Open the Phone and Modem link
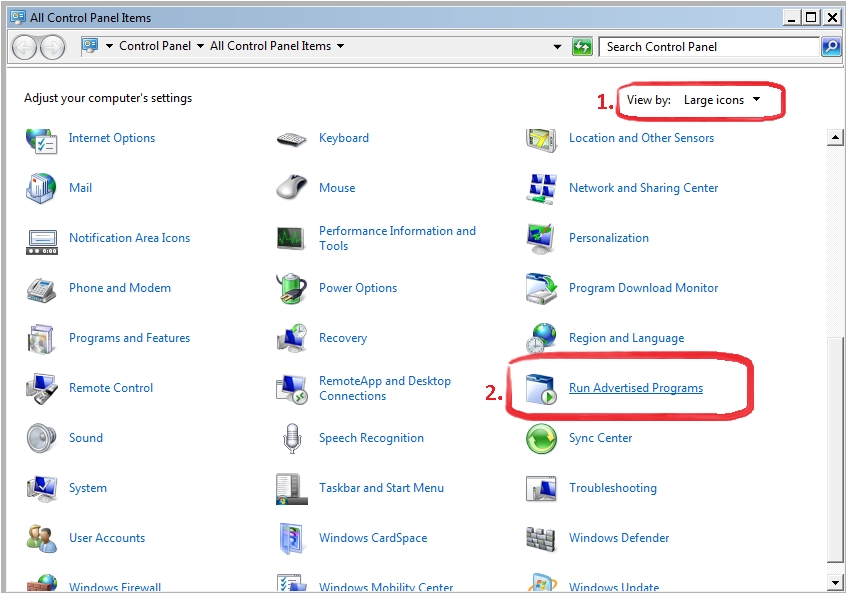The image size is (846, 593). coord(120,288)
